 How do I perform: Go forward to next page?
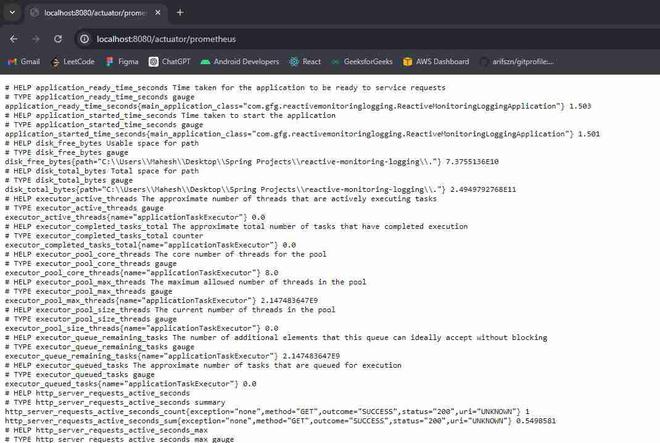[x=36, y=39]
